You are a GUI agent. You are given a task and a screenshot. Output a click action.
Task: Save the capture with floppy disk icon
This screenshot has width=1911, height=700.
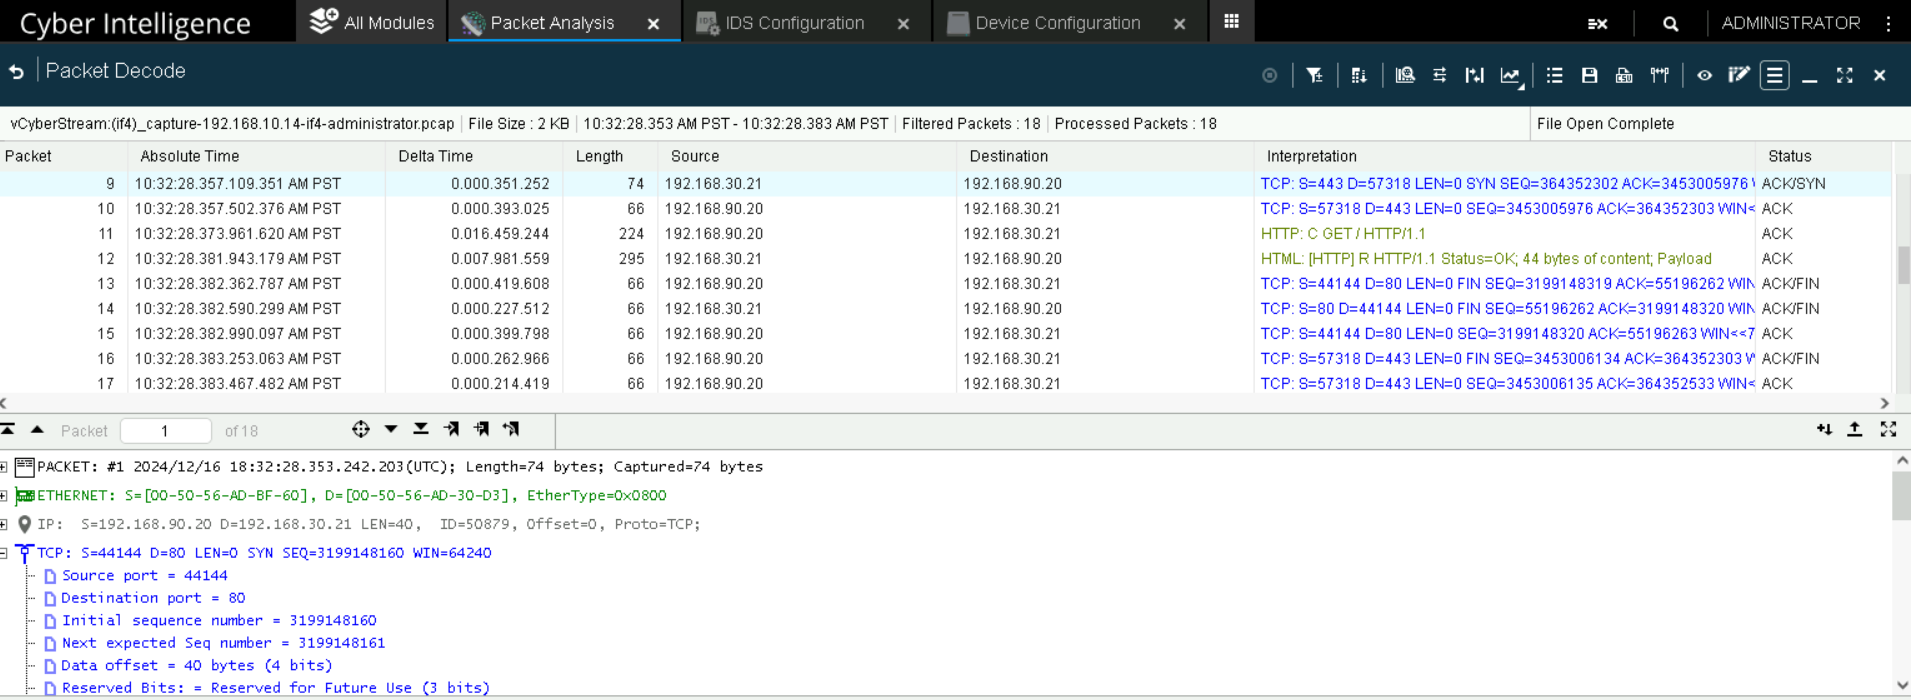pos(1589,75)
